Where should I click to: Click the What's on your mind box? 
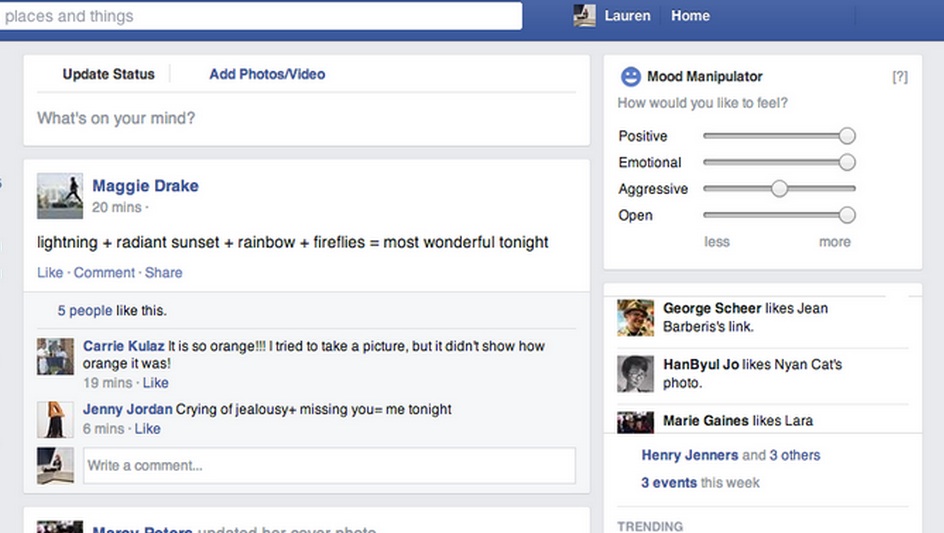pyautogui.click(x=306, y=118)
